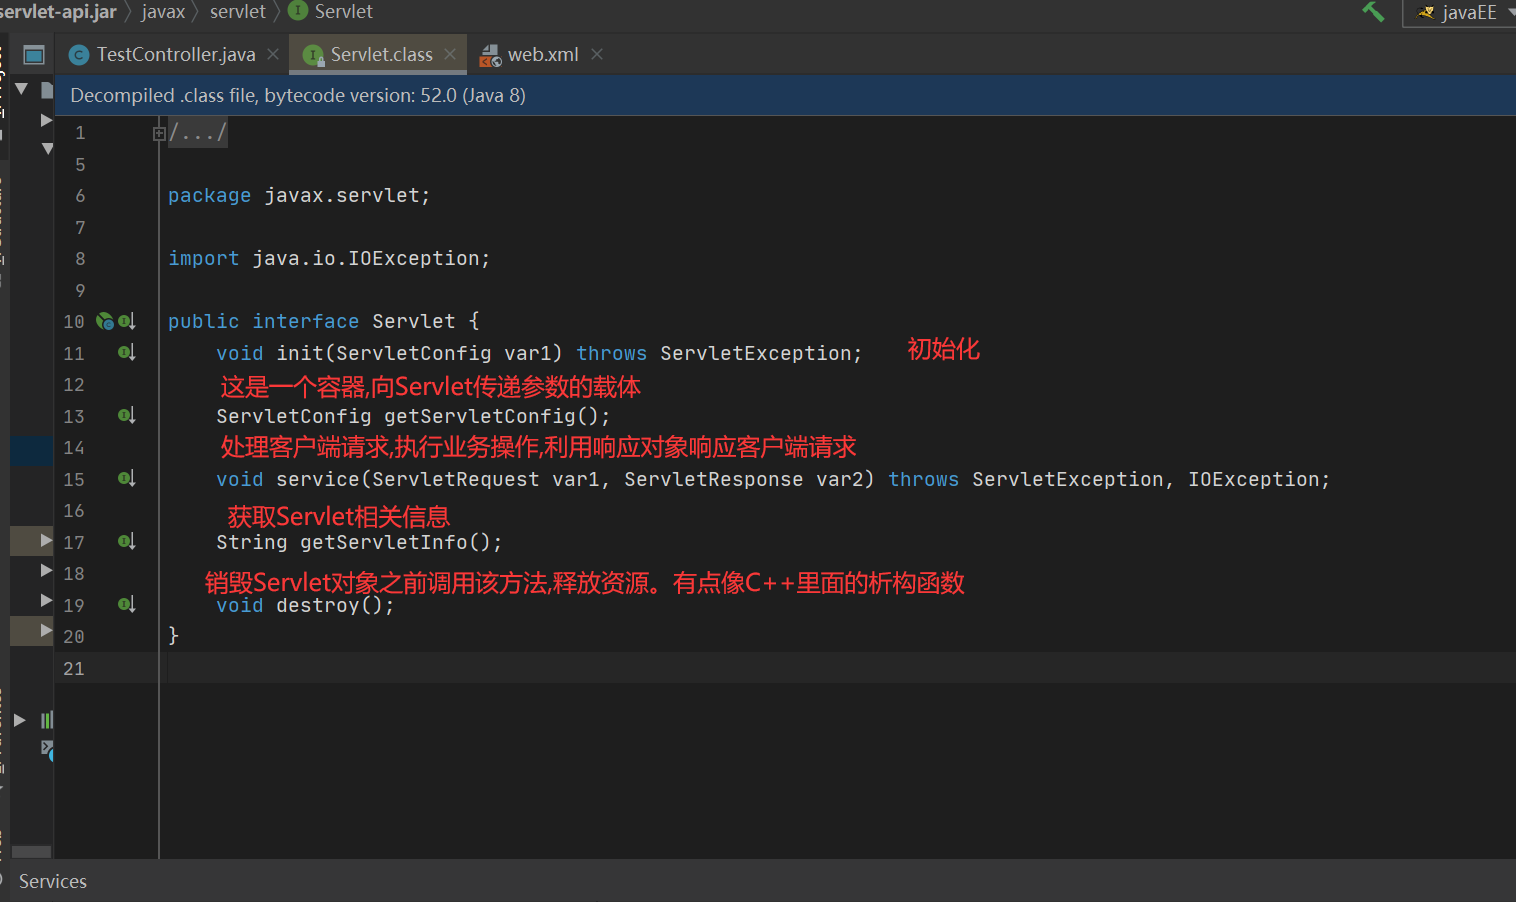Click the gutter icon beside getServletInfo on line 17
1516x902 pixels.
[127, 542]
